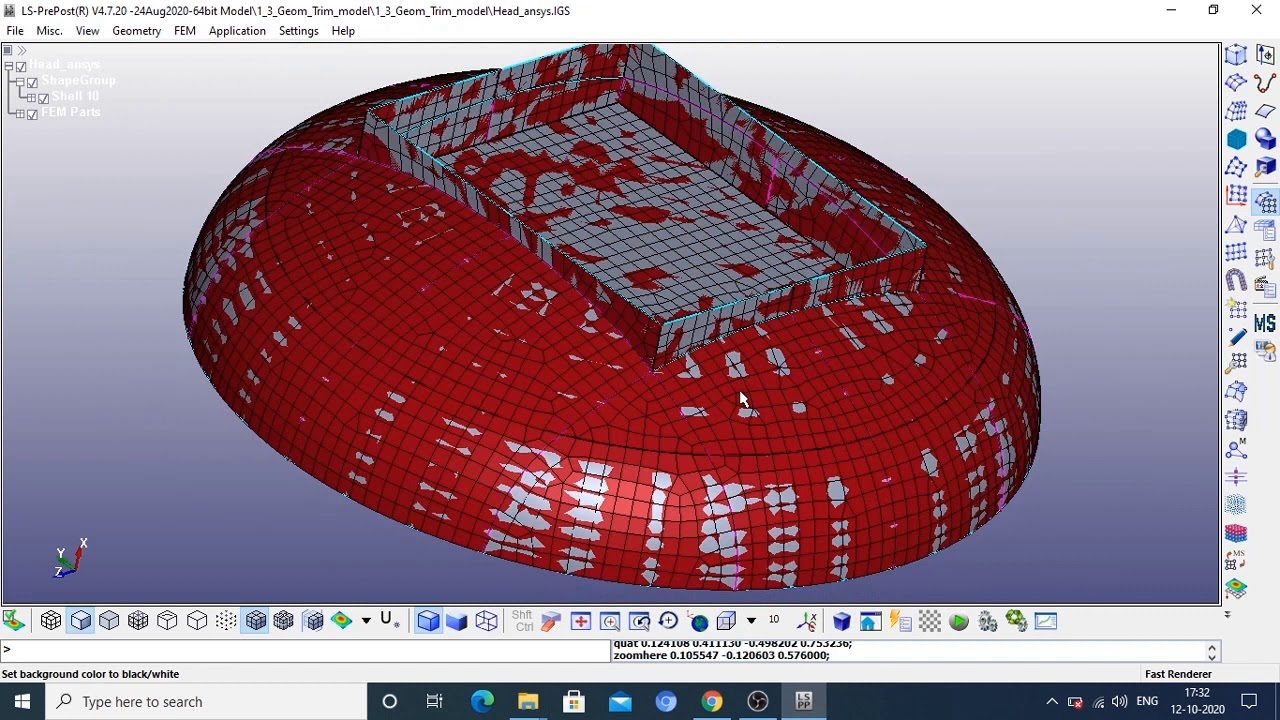Select the highlighted shaded cube display icon
The height and width of the screenshot is (720, 1280).
(80, 621)
